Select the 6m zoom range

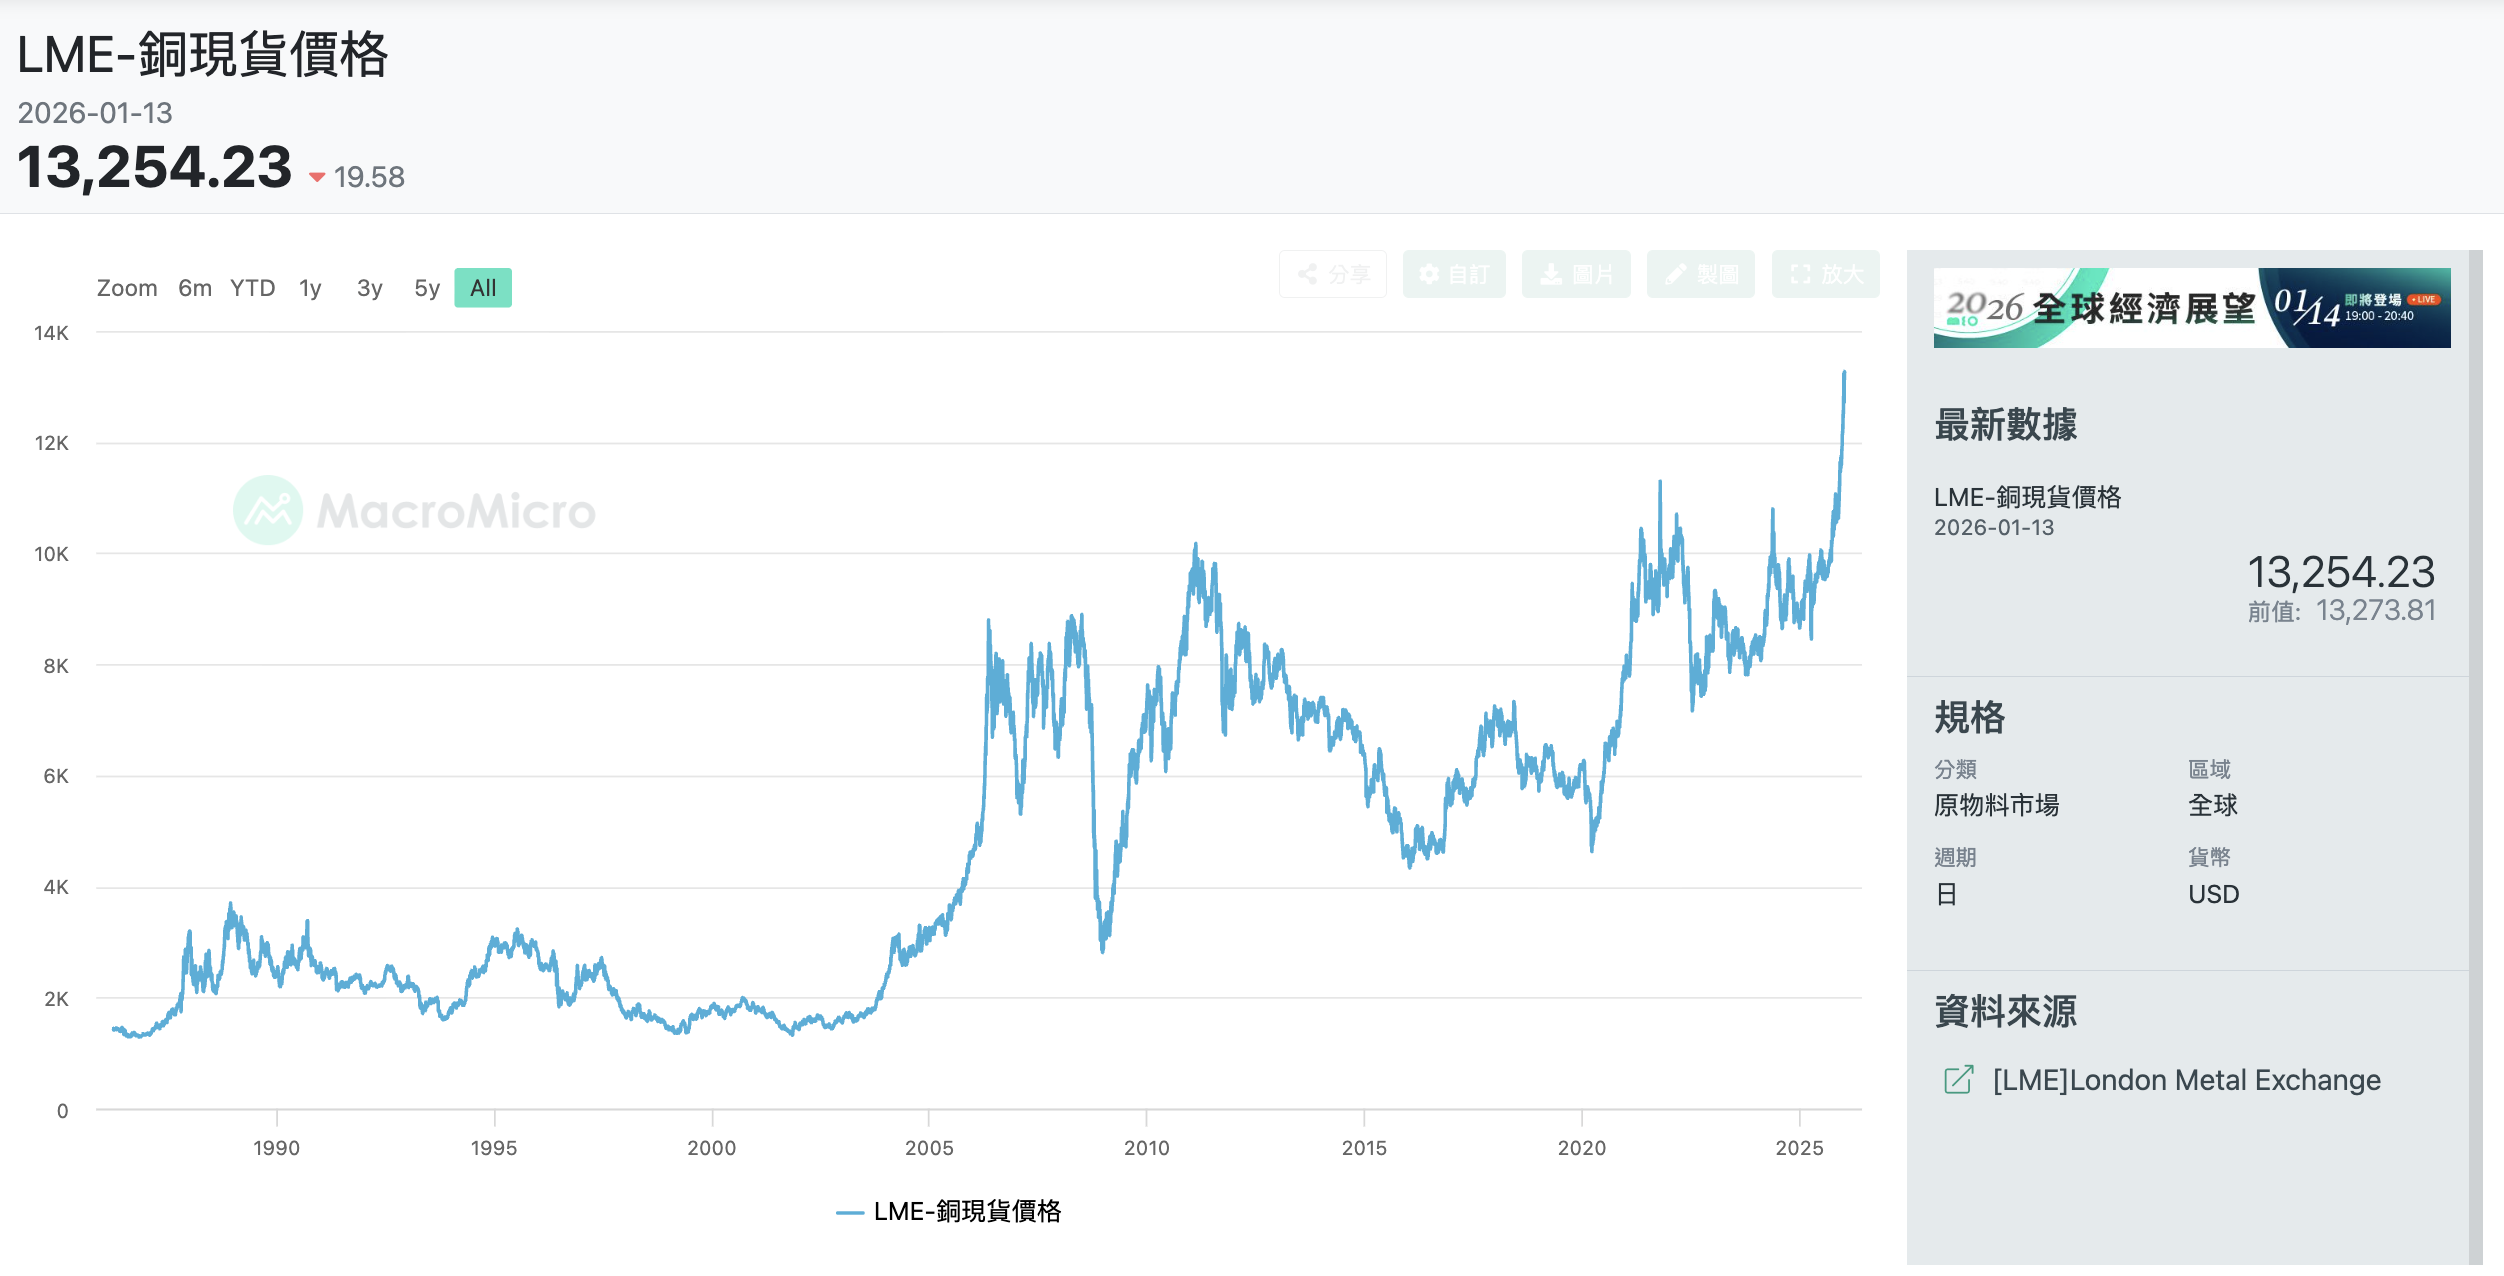pyautogui.click(x=195, y=288)
